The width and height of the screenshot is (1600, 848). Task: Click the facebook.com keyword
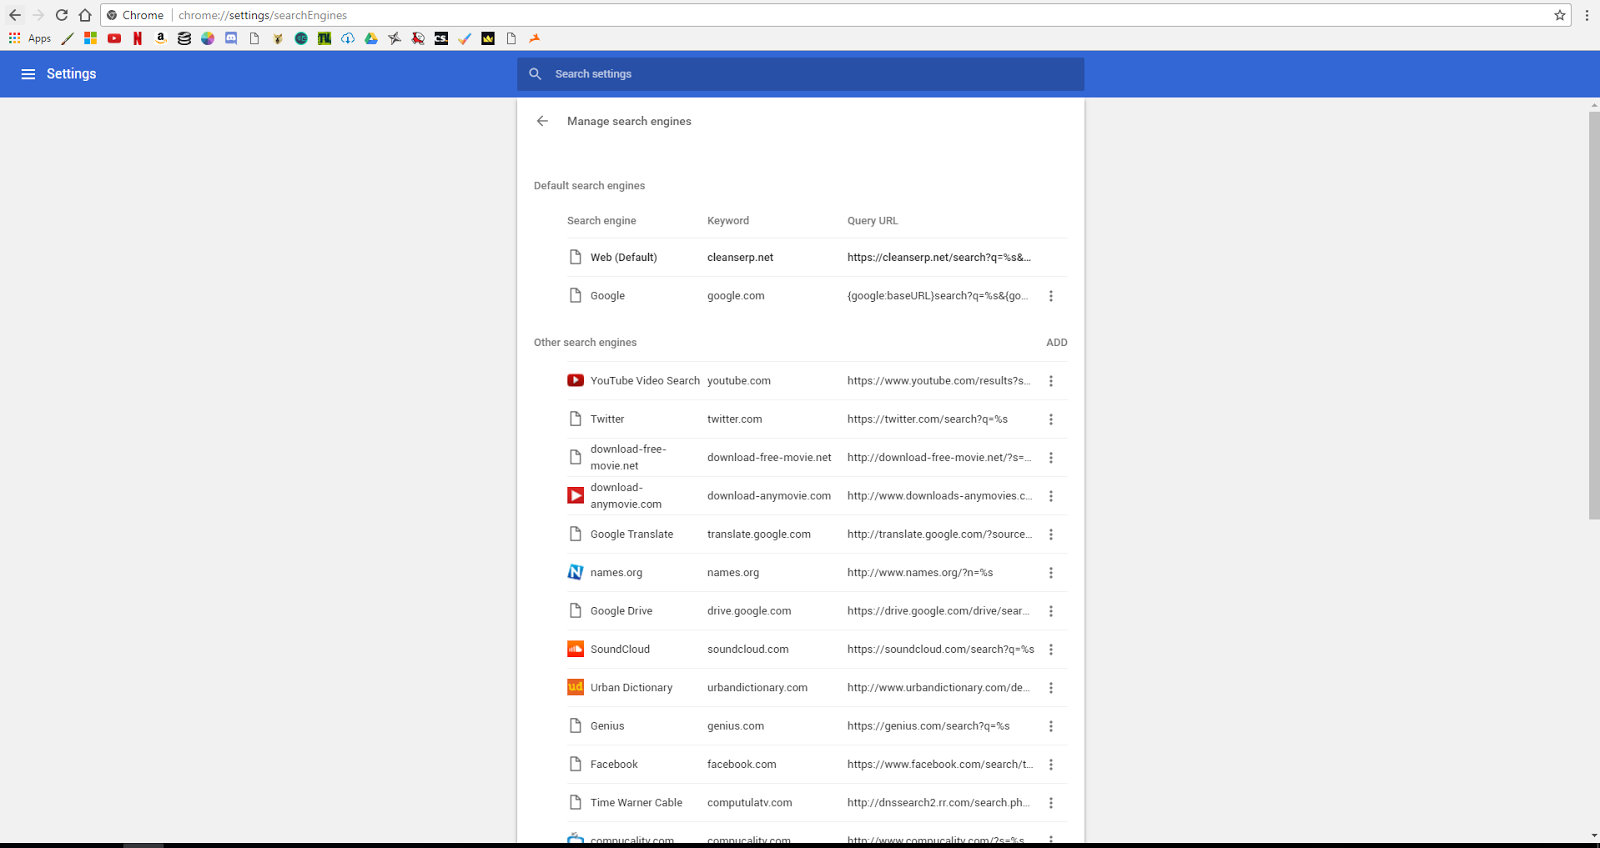(x=741, y=764)
